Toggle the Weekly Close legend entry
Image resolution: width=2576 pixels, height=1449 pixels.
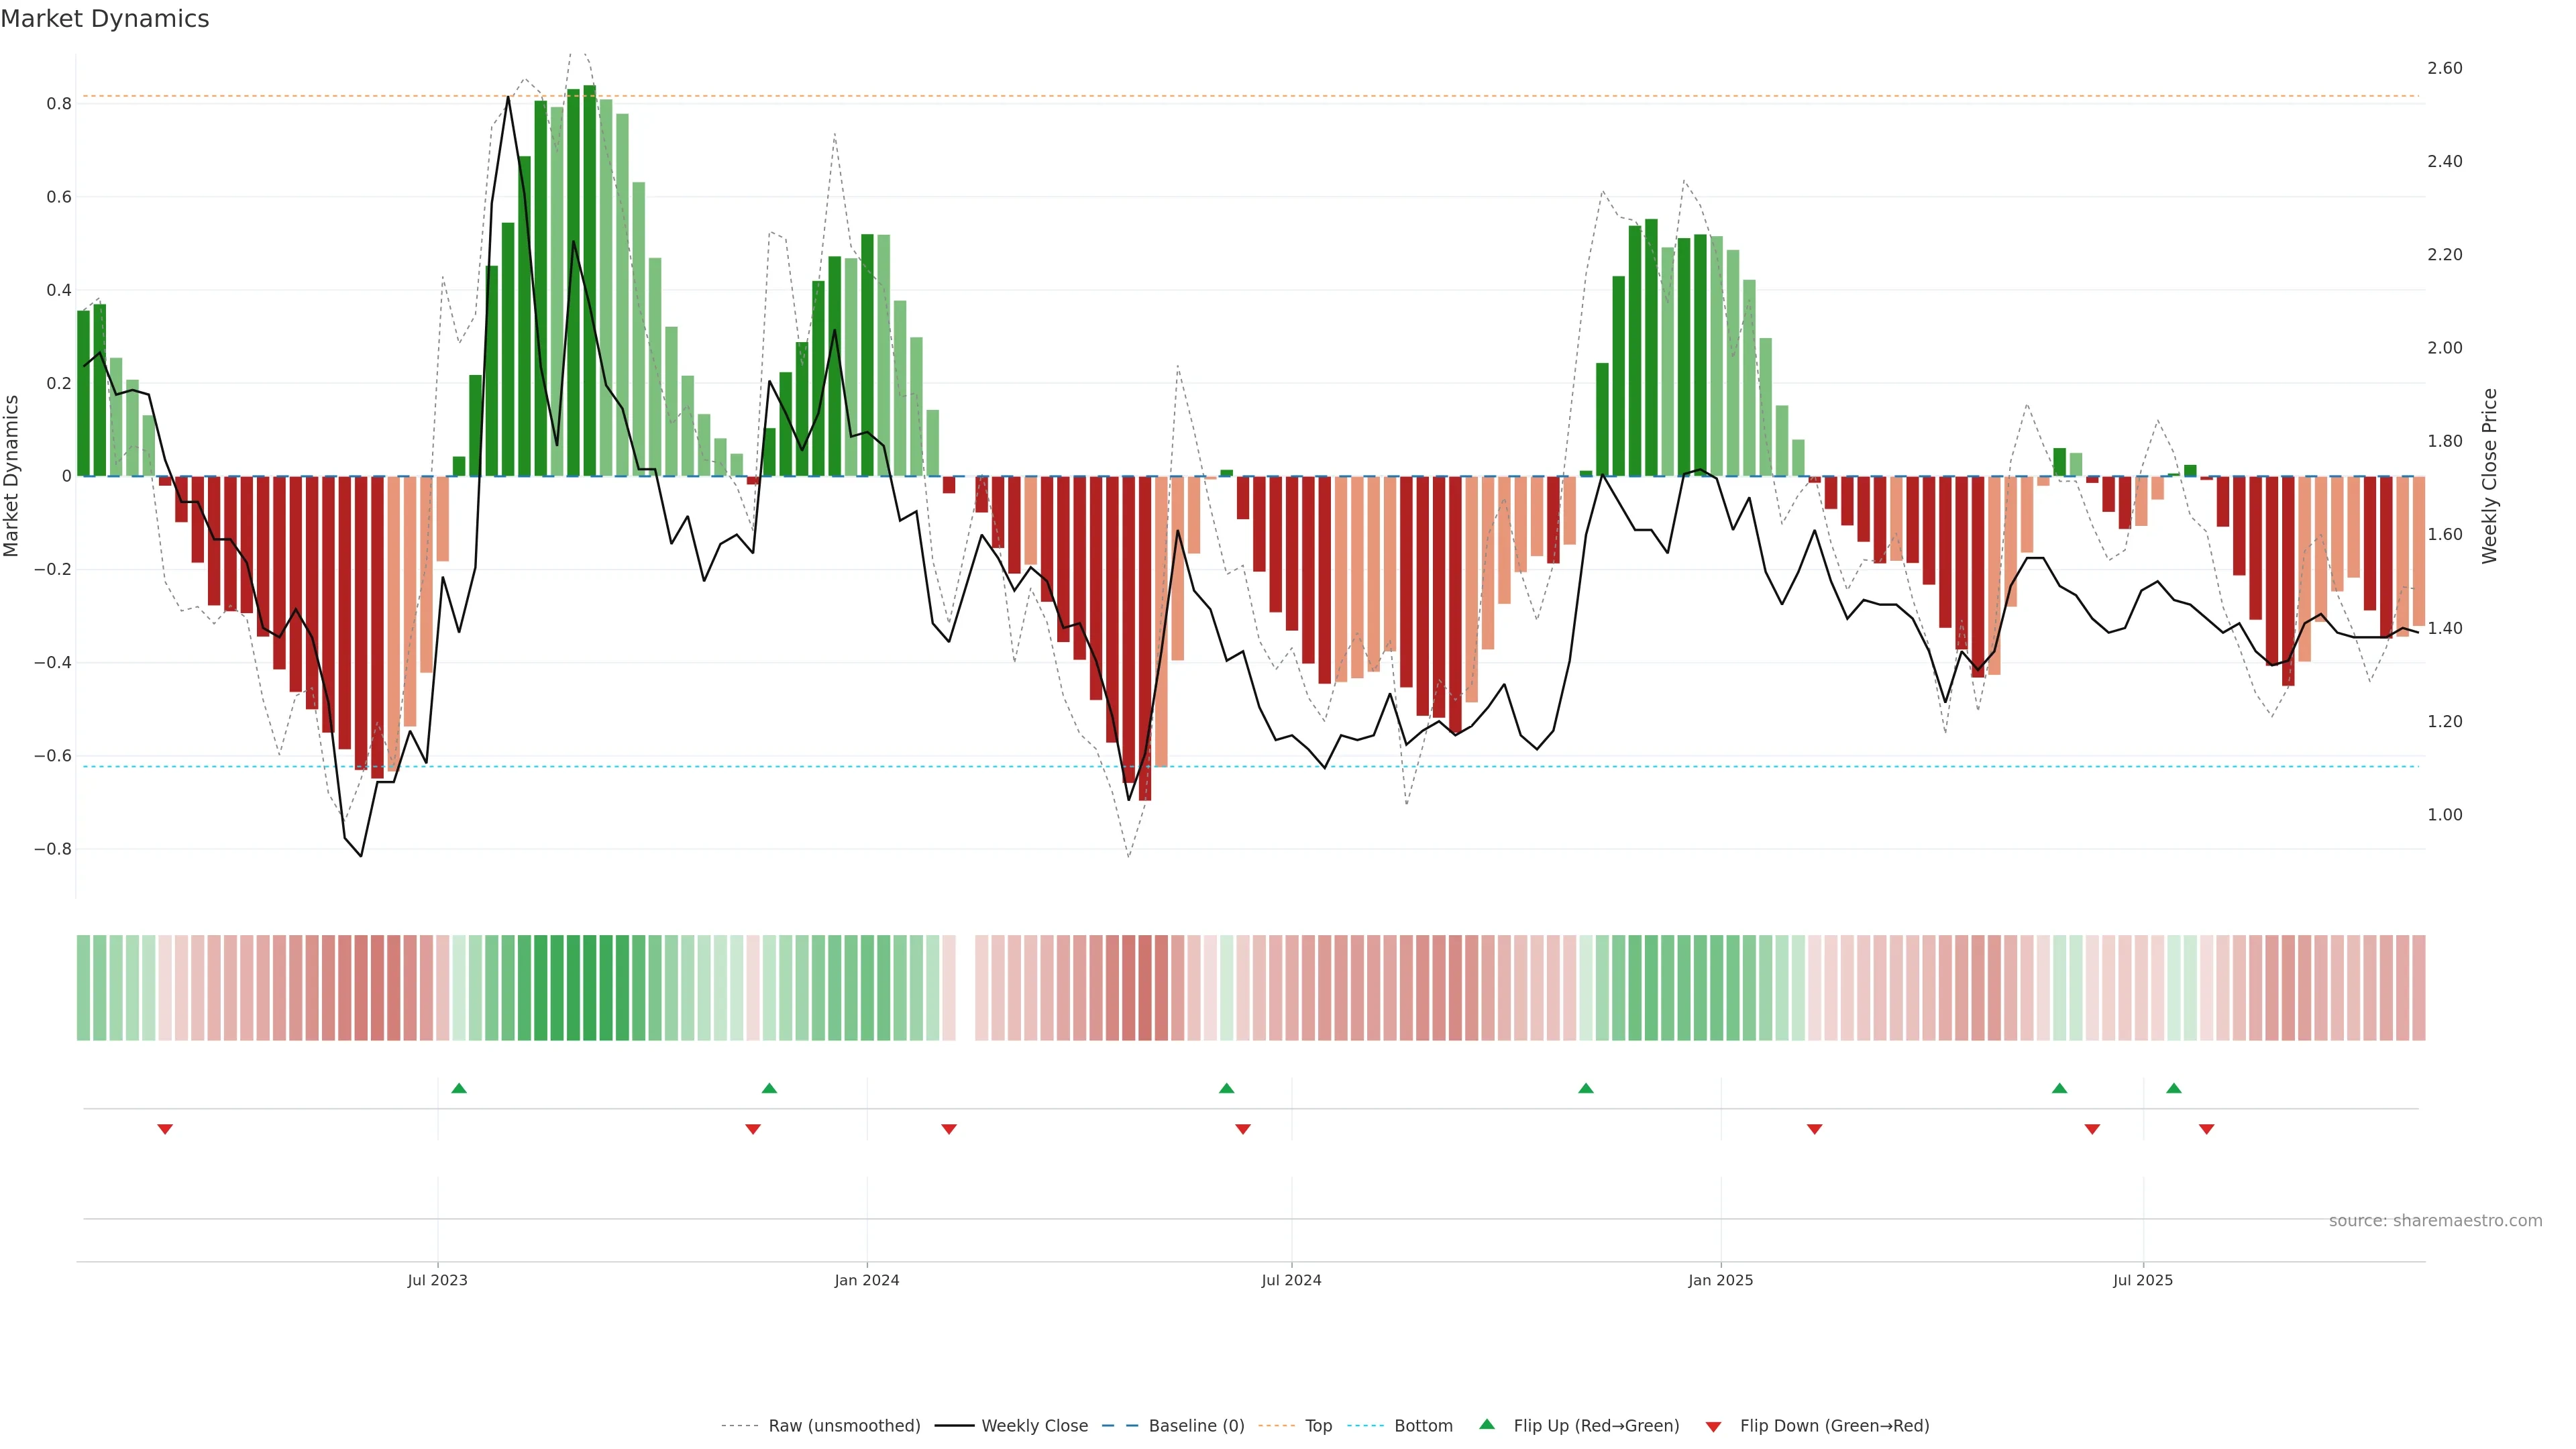[1034, 1426]
